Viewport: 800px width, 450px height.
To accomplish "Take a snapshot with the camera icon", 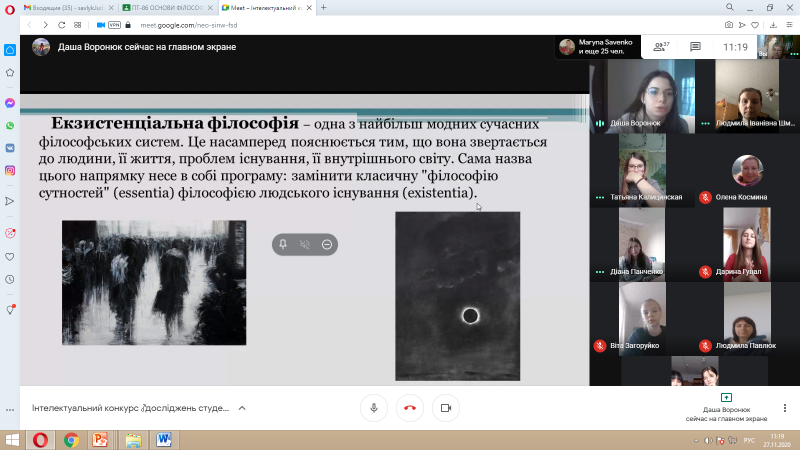I will click(x=729, y=25).
